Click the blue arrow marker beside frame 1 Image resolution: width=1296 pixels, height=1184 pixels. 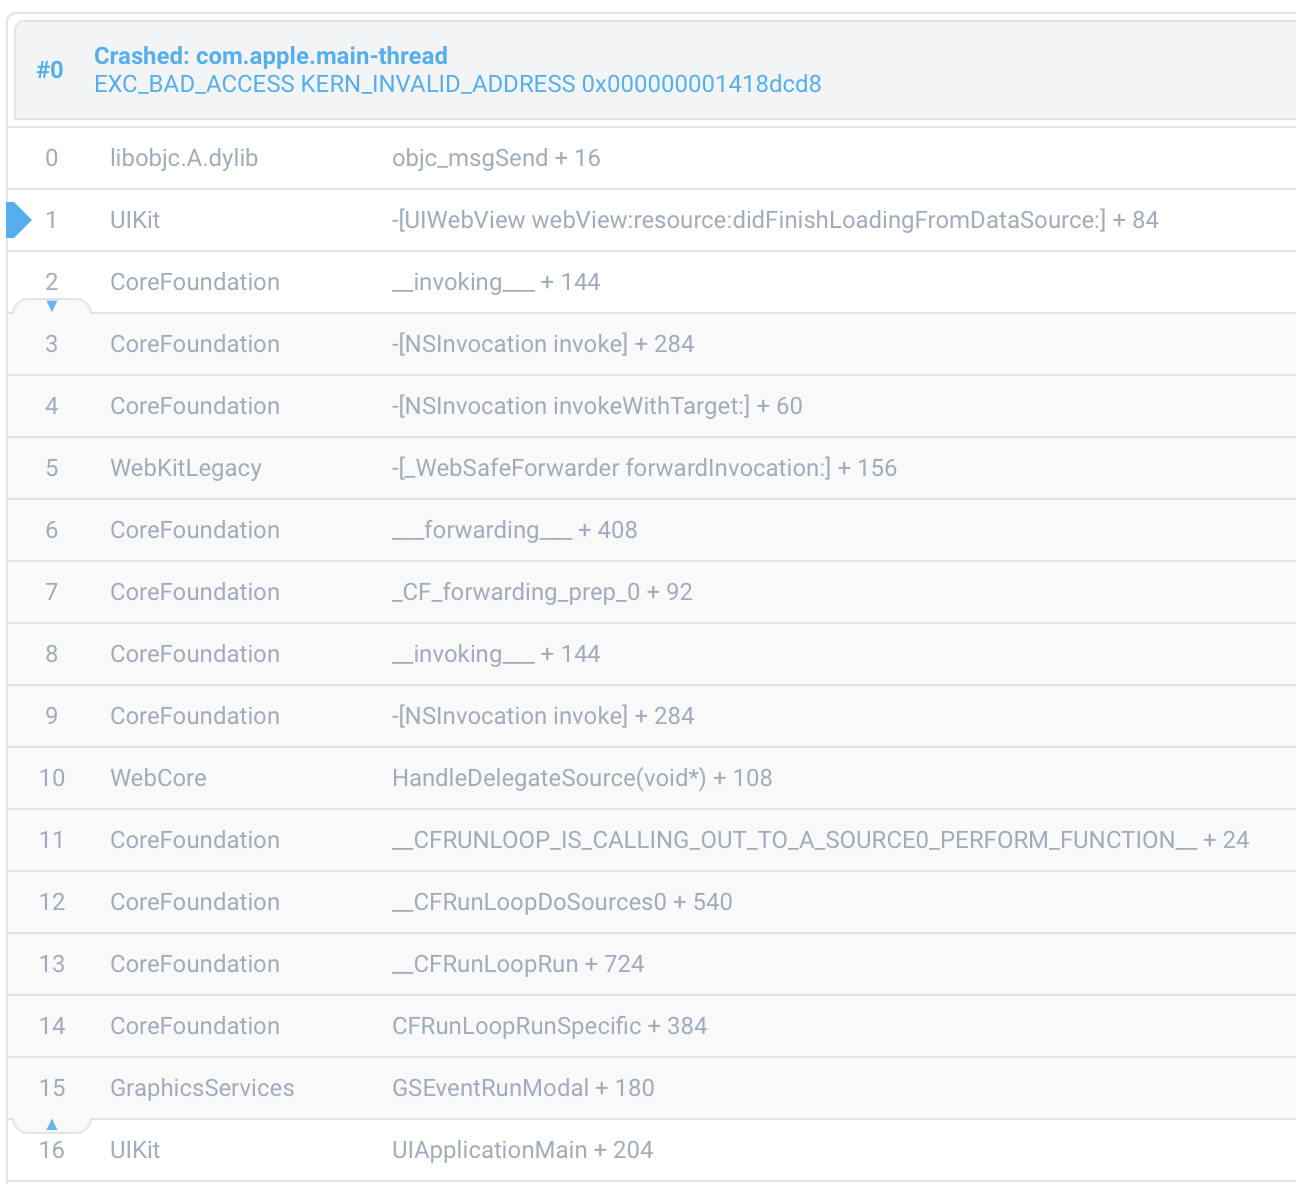18,220
